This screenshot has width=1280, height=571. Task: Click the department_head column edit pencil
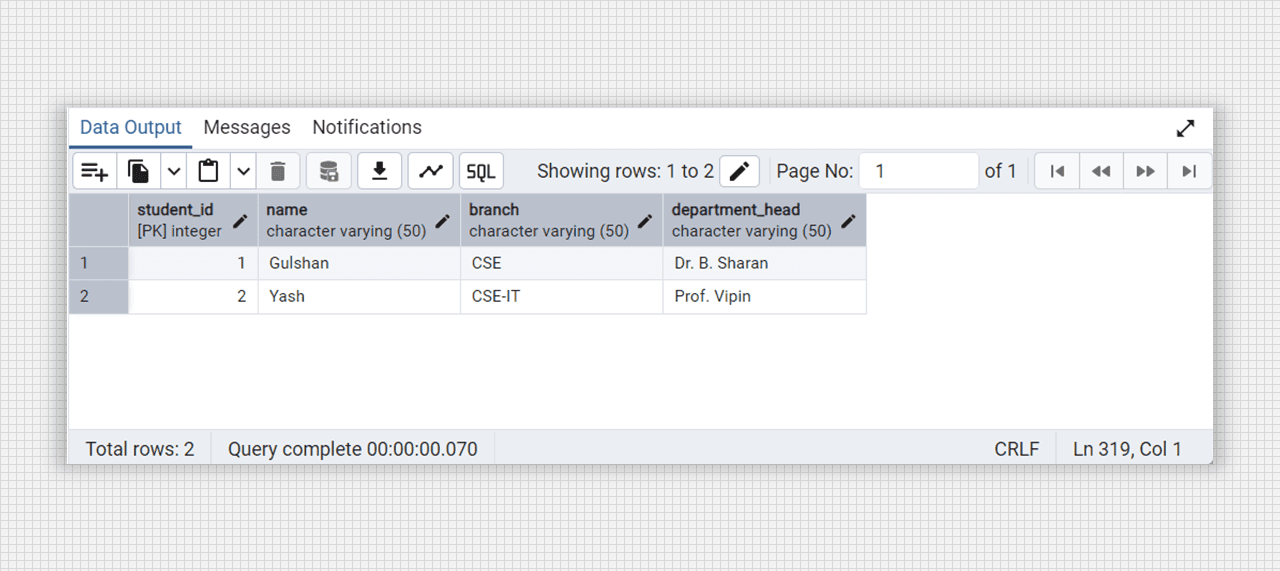(848, 221)
